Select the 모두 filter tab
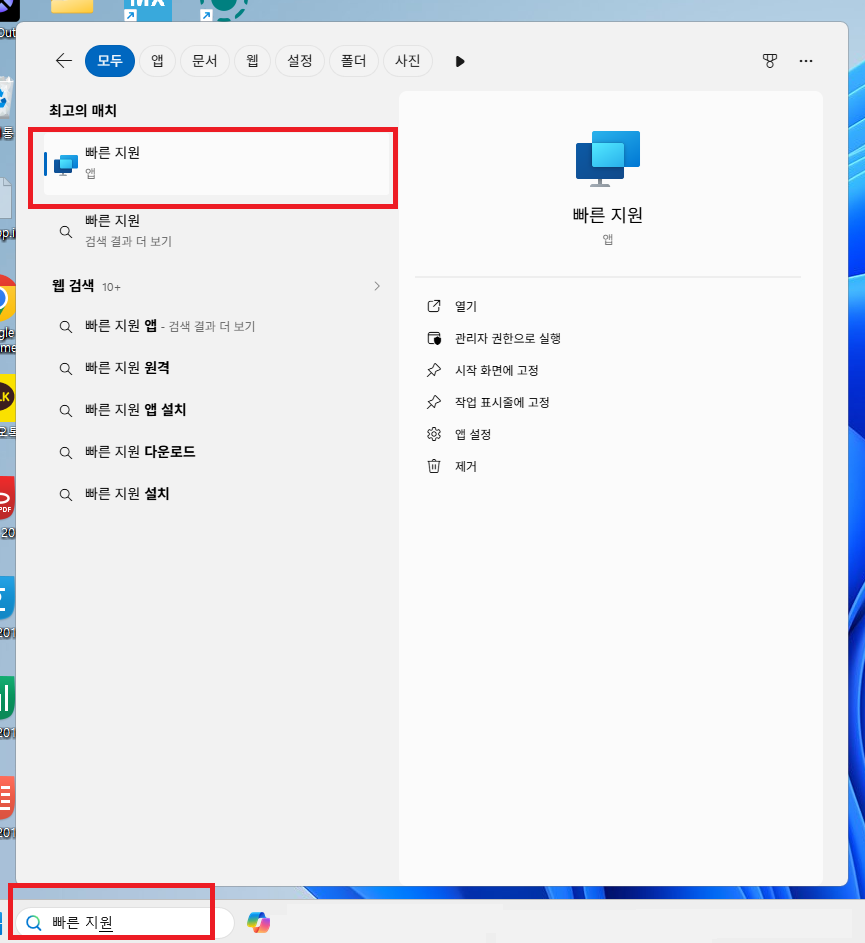Screen dimensions: 865x943 (x=109, y=61)
